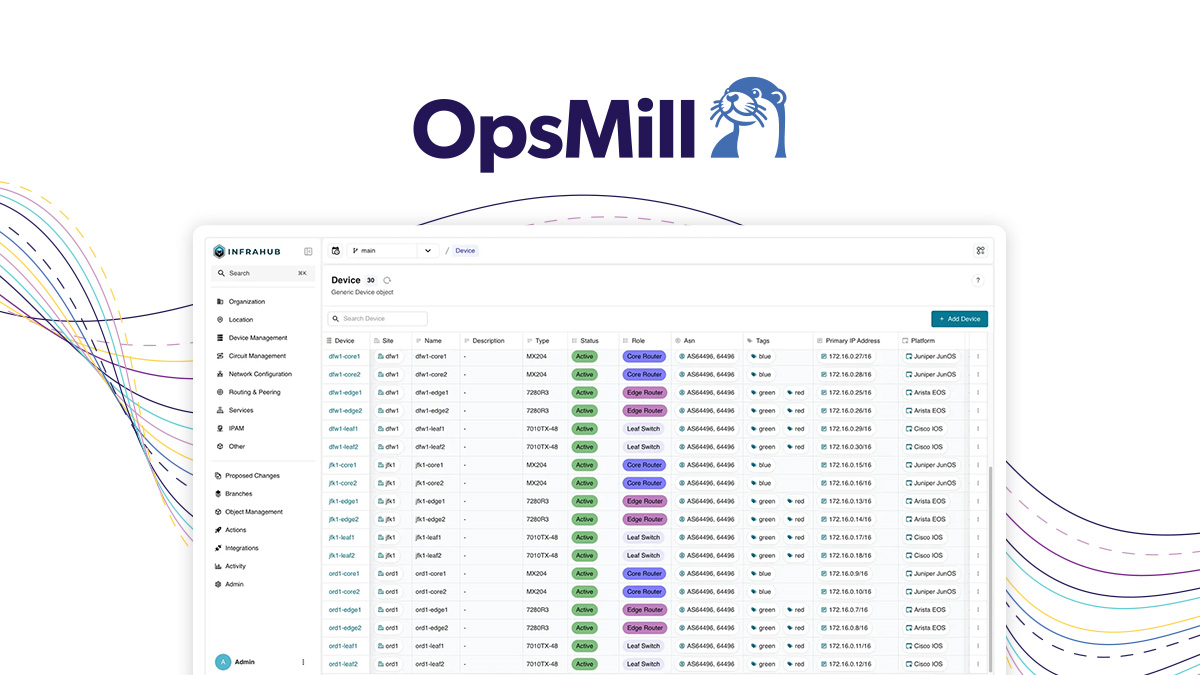Open the schema visualizer icon at top right
Screen dimensions: 1200x675
(980, 250)
